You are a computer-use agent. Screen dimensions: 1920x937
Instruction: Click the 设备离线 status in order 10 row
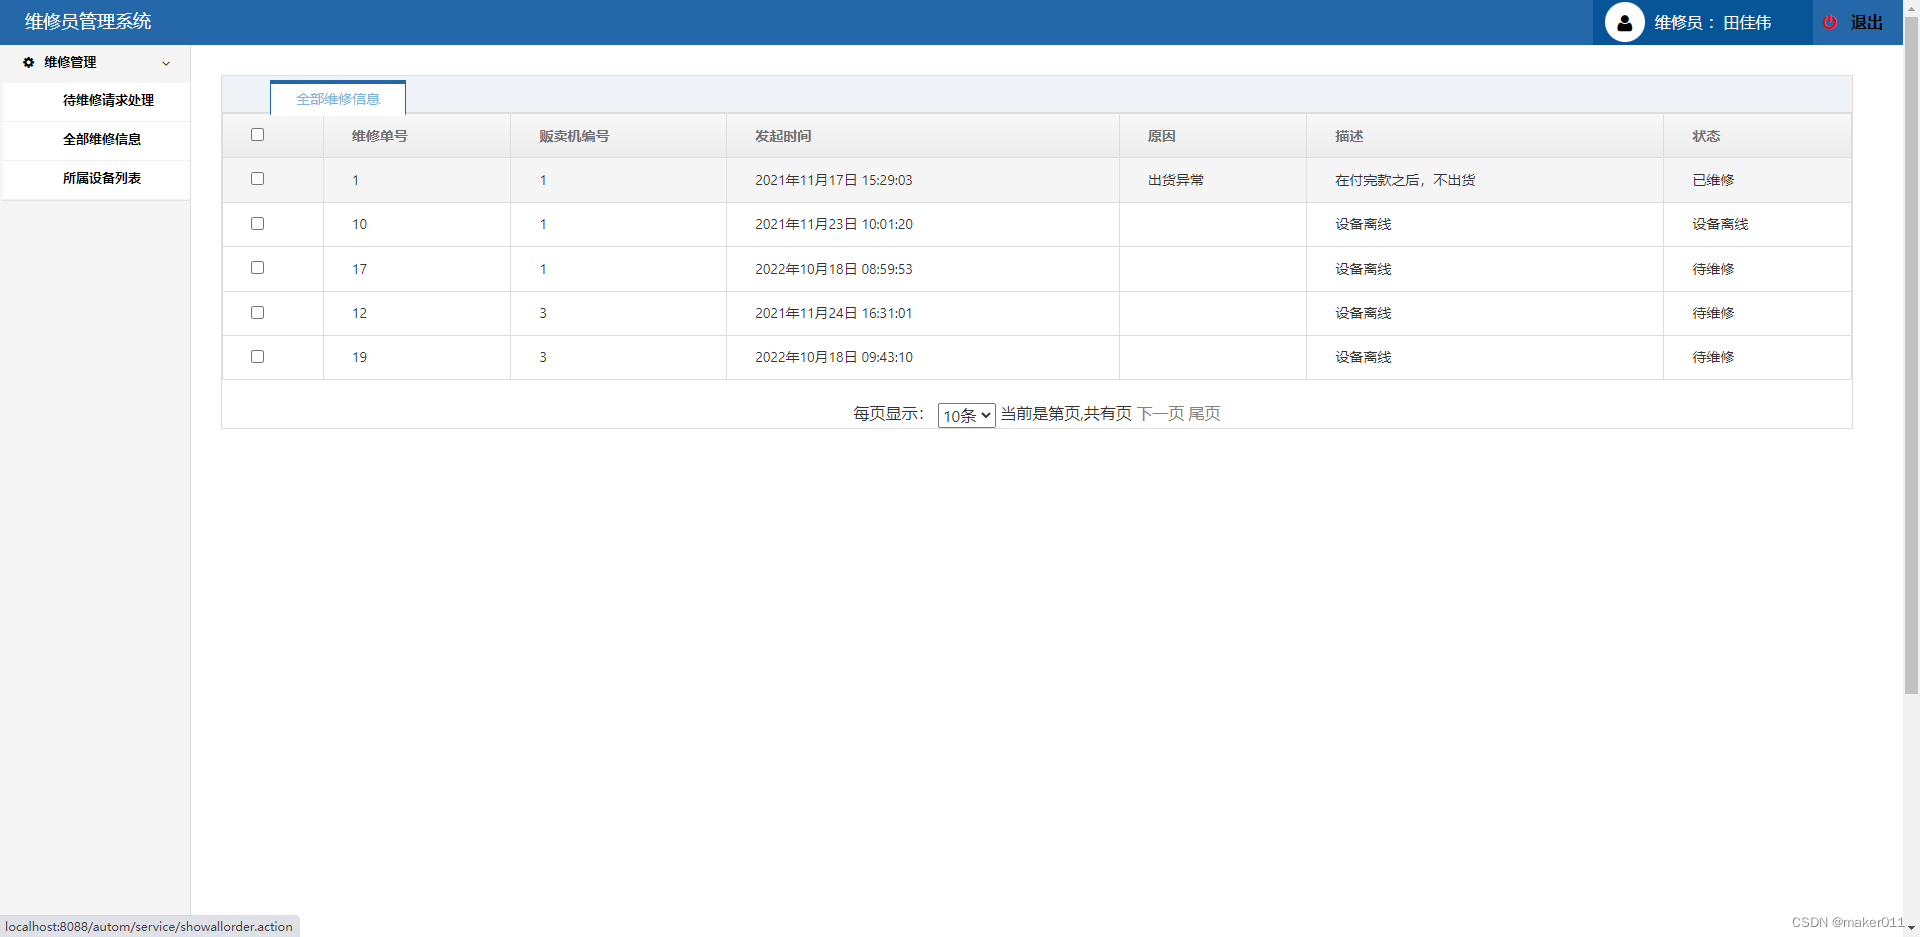[1720, 224]
